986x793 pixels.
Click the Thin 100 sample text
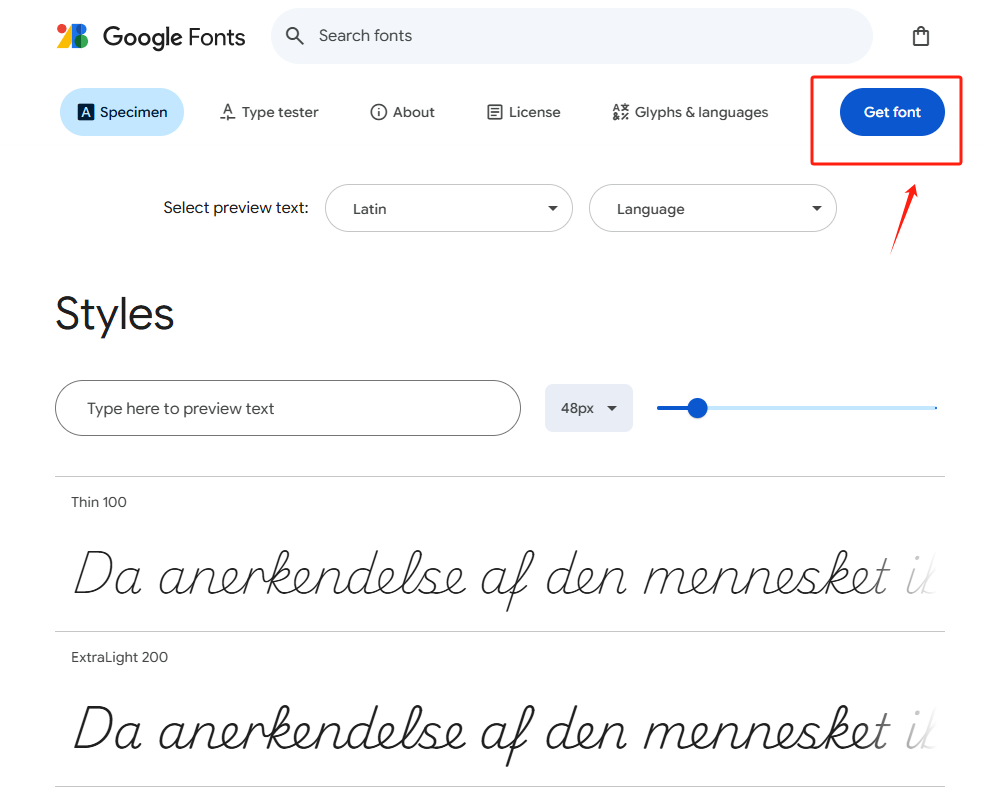[480, 578]
